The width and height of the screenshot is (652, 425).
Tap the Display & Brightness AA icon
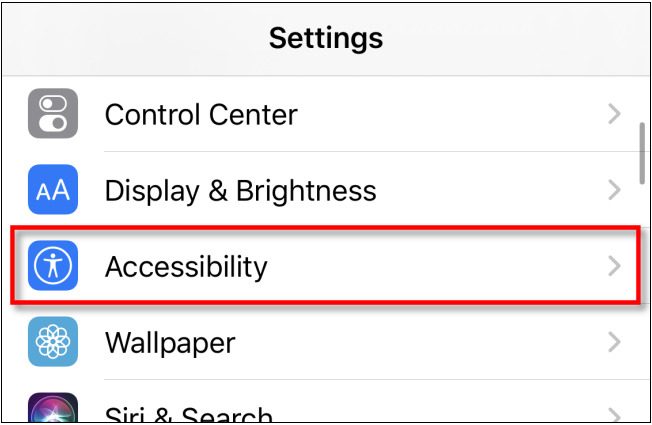(52, 190)
